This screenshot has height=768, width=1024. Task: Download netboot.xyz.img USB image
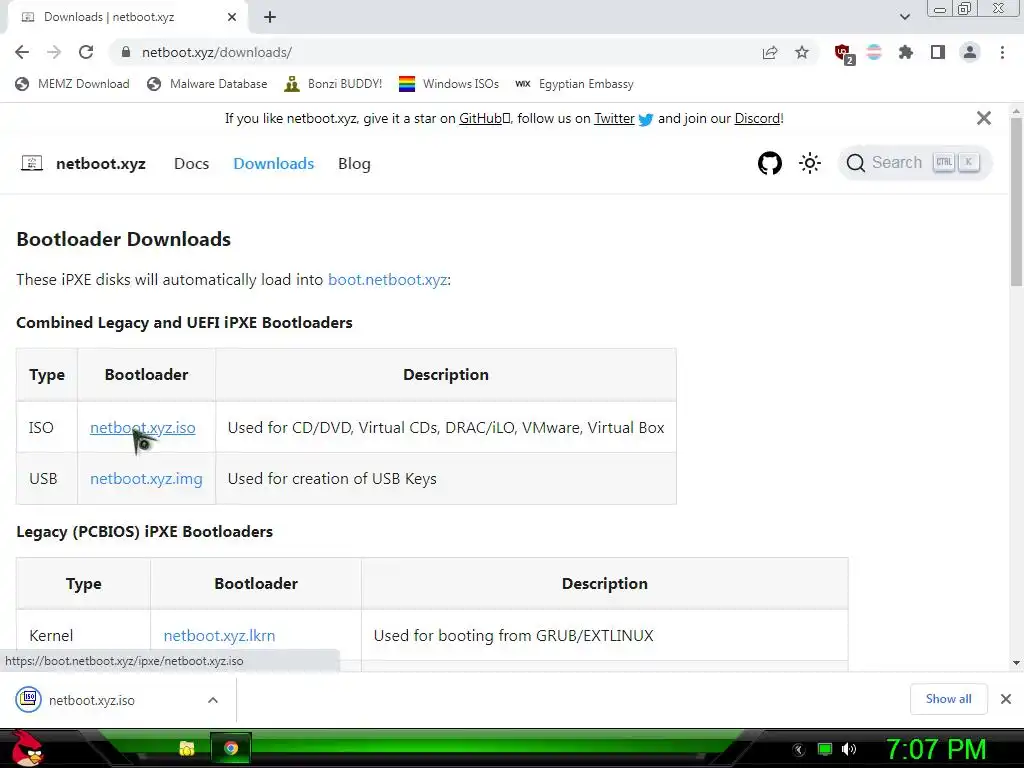point(146,479)
